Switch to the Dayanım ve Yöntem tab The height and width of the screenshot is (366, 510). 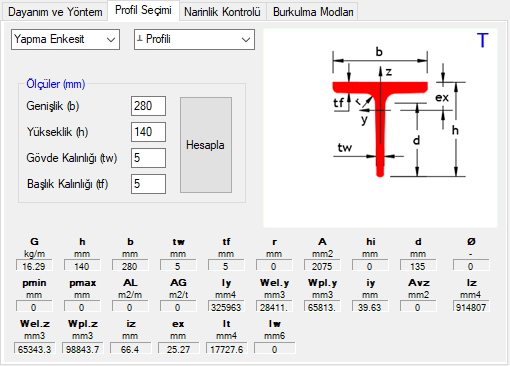click(55, 12)
